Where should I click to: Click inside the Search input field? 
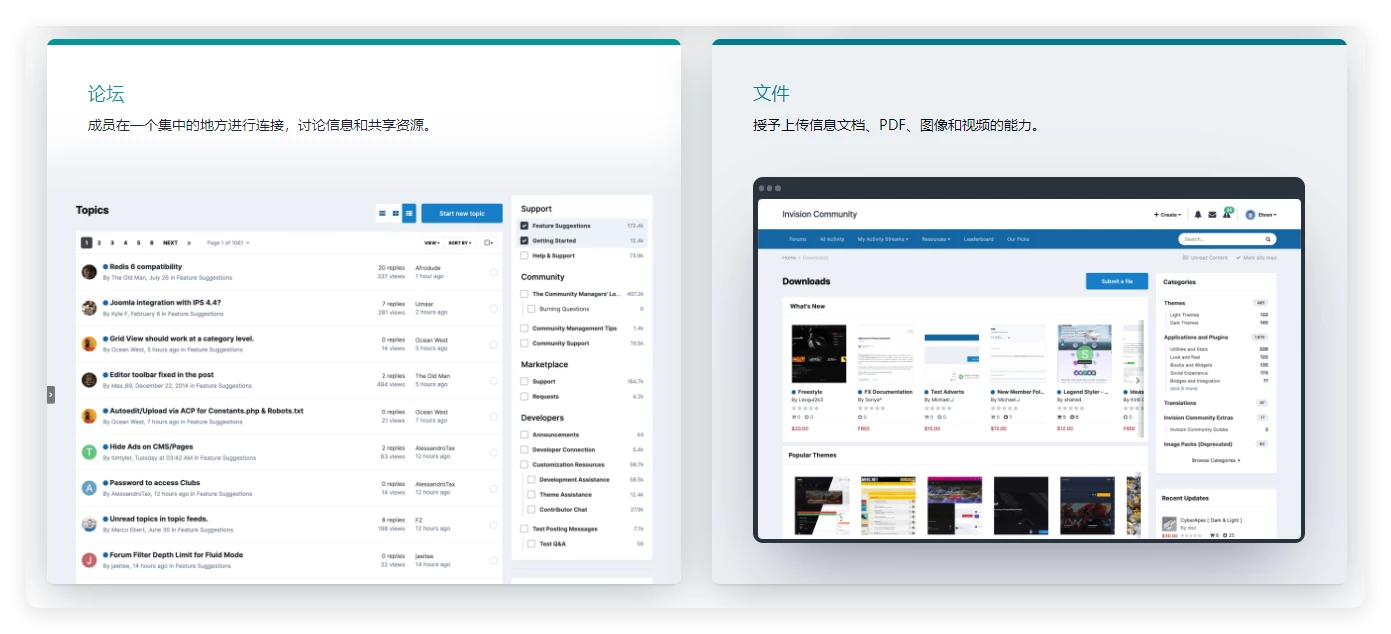(x=1220, y=240)
